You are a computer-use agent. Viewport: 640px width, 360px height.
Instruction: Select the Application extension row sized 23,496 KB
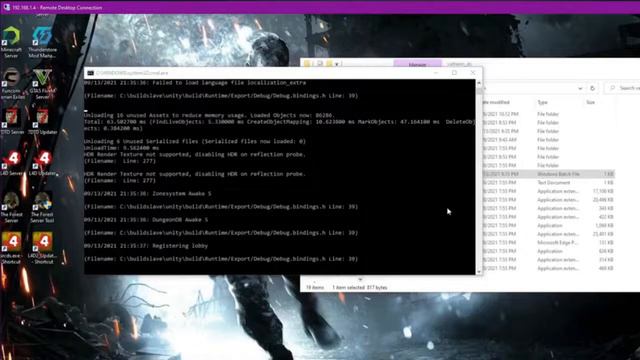(549, 200)
